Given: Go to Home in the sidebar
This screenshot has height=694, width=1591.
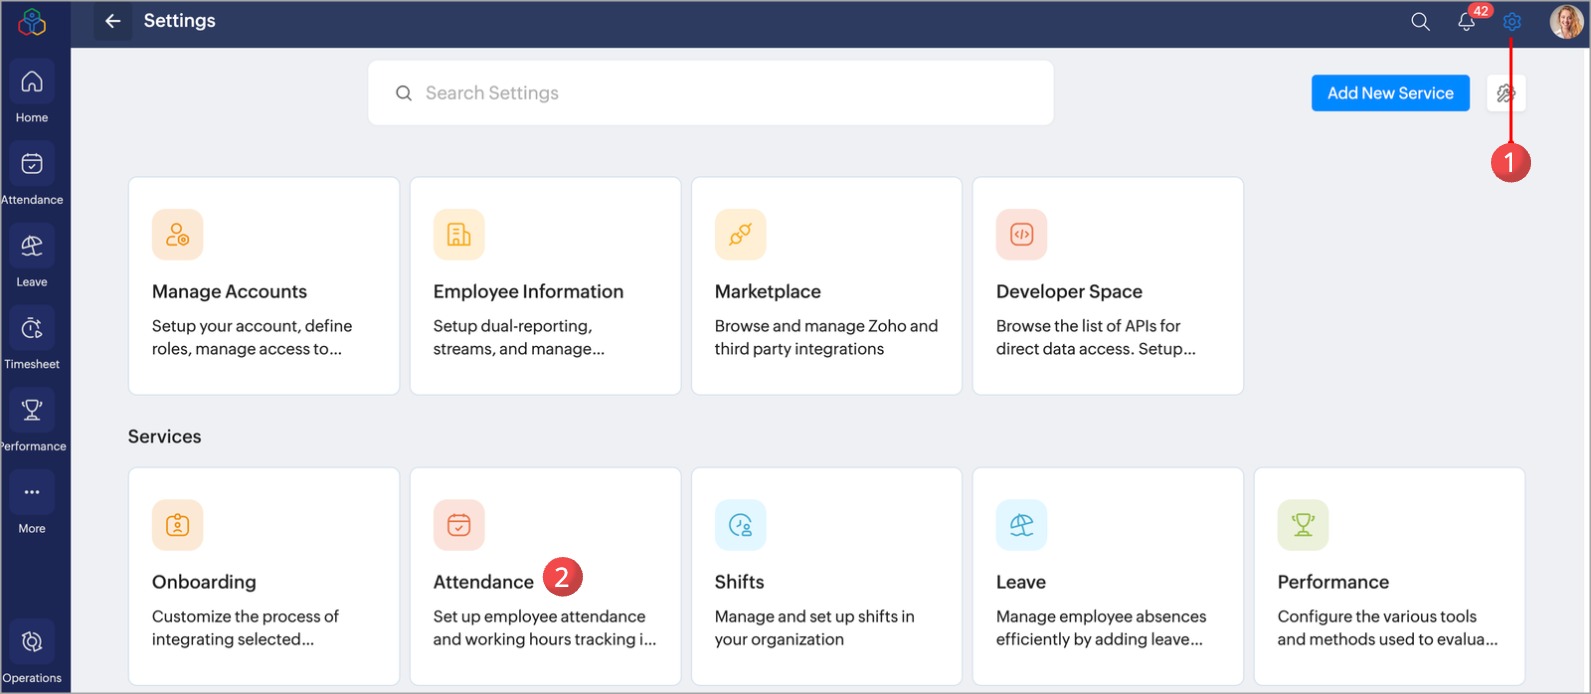Looking at the screenshot, I should click(x=32, y=93).
